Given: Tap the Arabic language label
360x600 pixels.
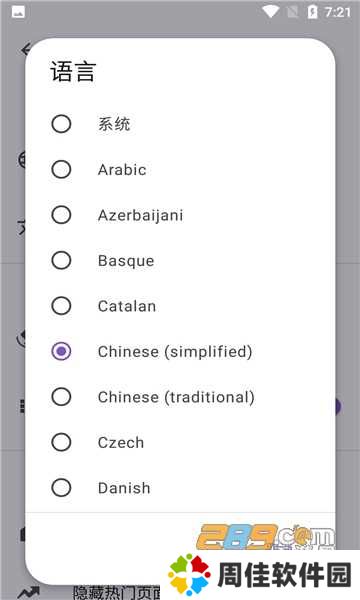Looking at the screenshot, I should click(x=122, y=170).
